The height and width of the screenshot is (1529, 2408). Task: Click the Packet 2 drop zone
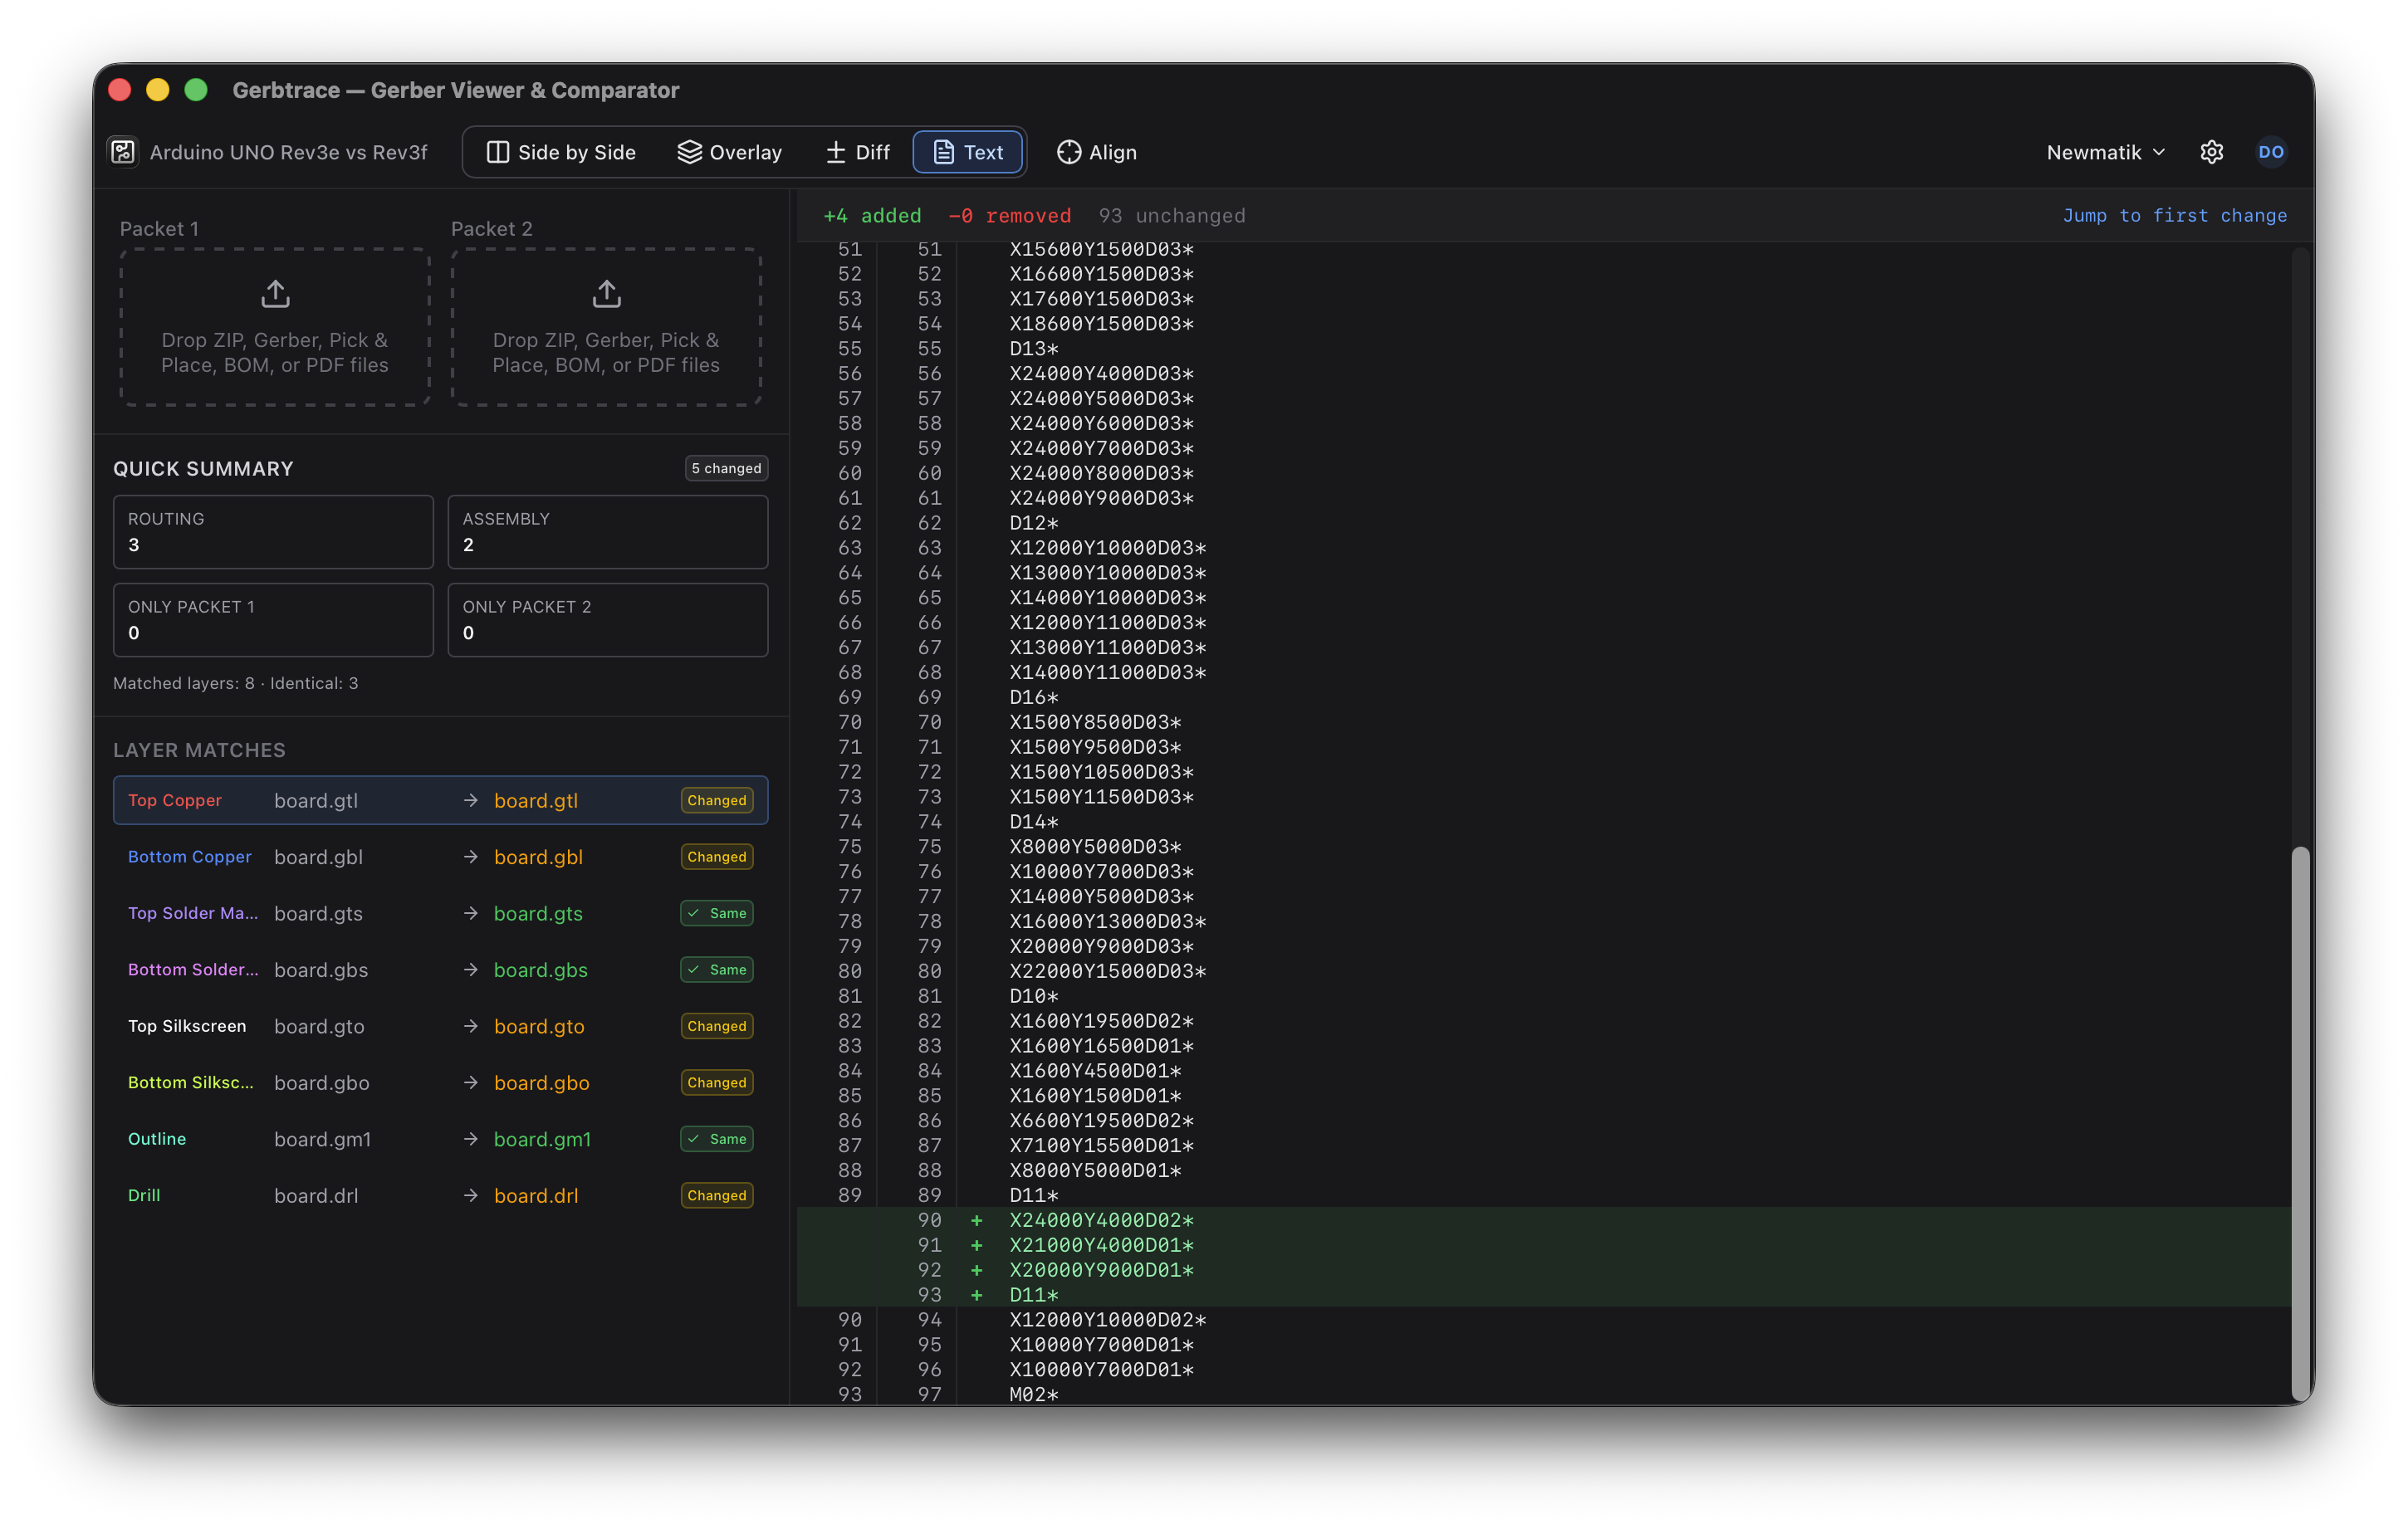tap(606, 327)
